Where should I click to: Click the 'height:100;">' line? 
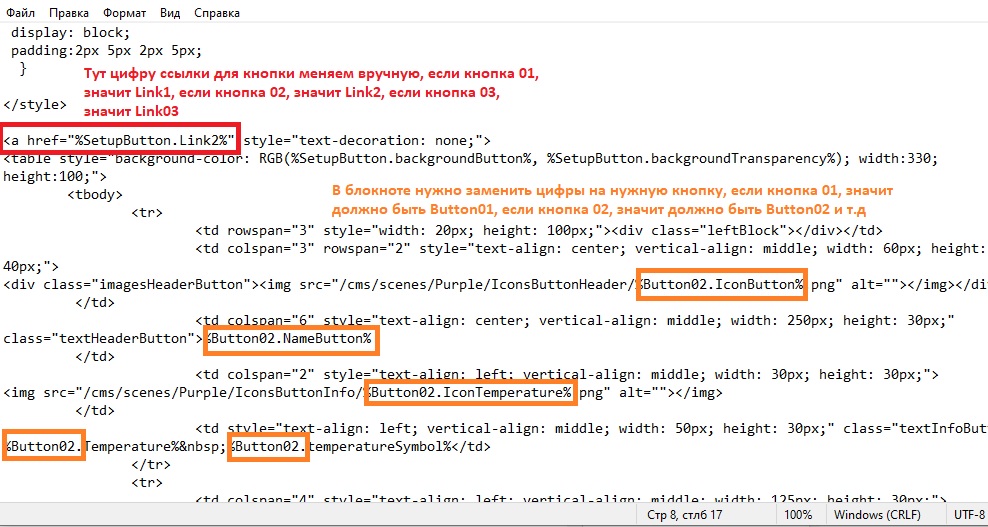(55, 177)
